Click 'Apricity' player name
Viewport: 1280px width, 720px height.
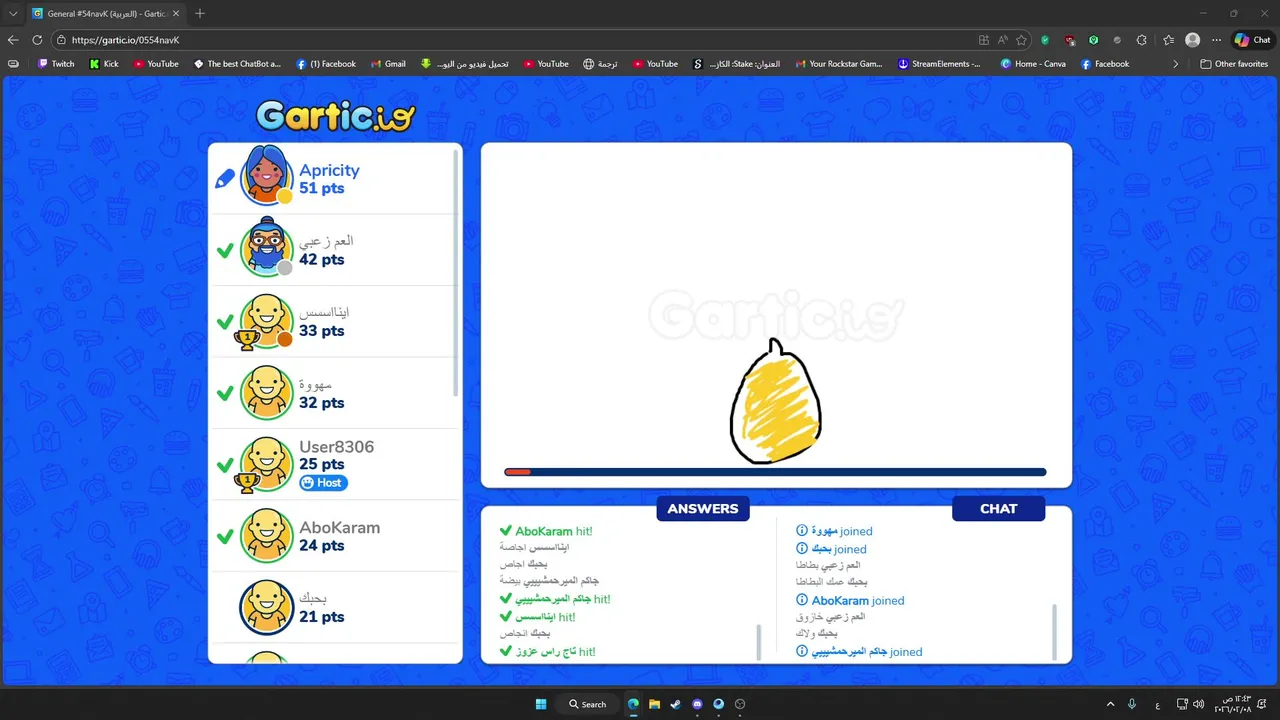[x=329, y=170]
